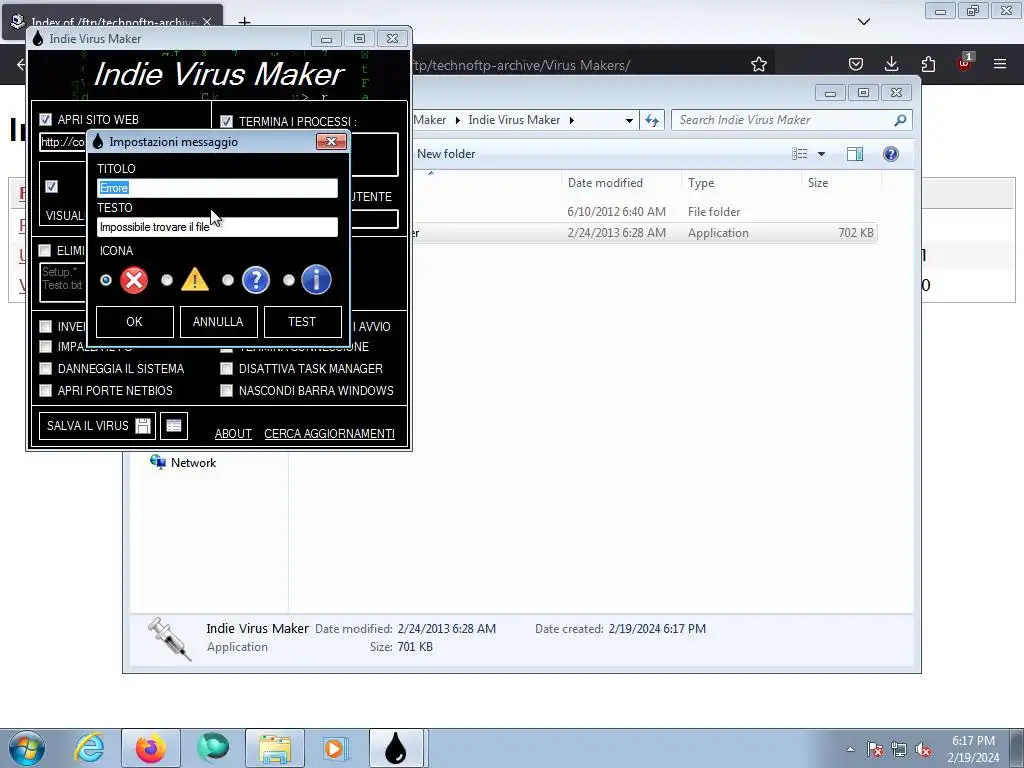1024x768 pixels.
Task: Toggle the Explorer preview pane icon
Action: (x=855, y=154)
